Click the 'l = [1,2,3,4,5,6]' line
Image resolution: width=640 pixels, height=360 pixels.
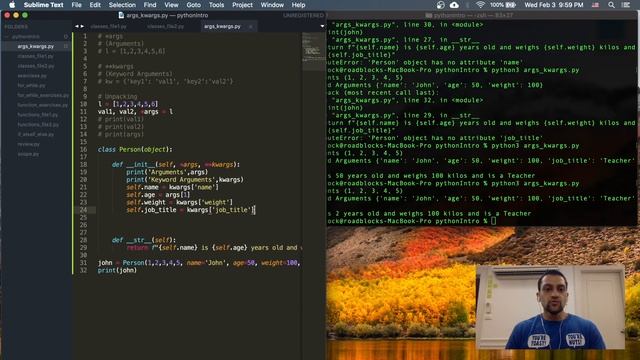(x=128, y=104)
